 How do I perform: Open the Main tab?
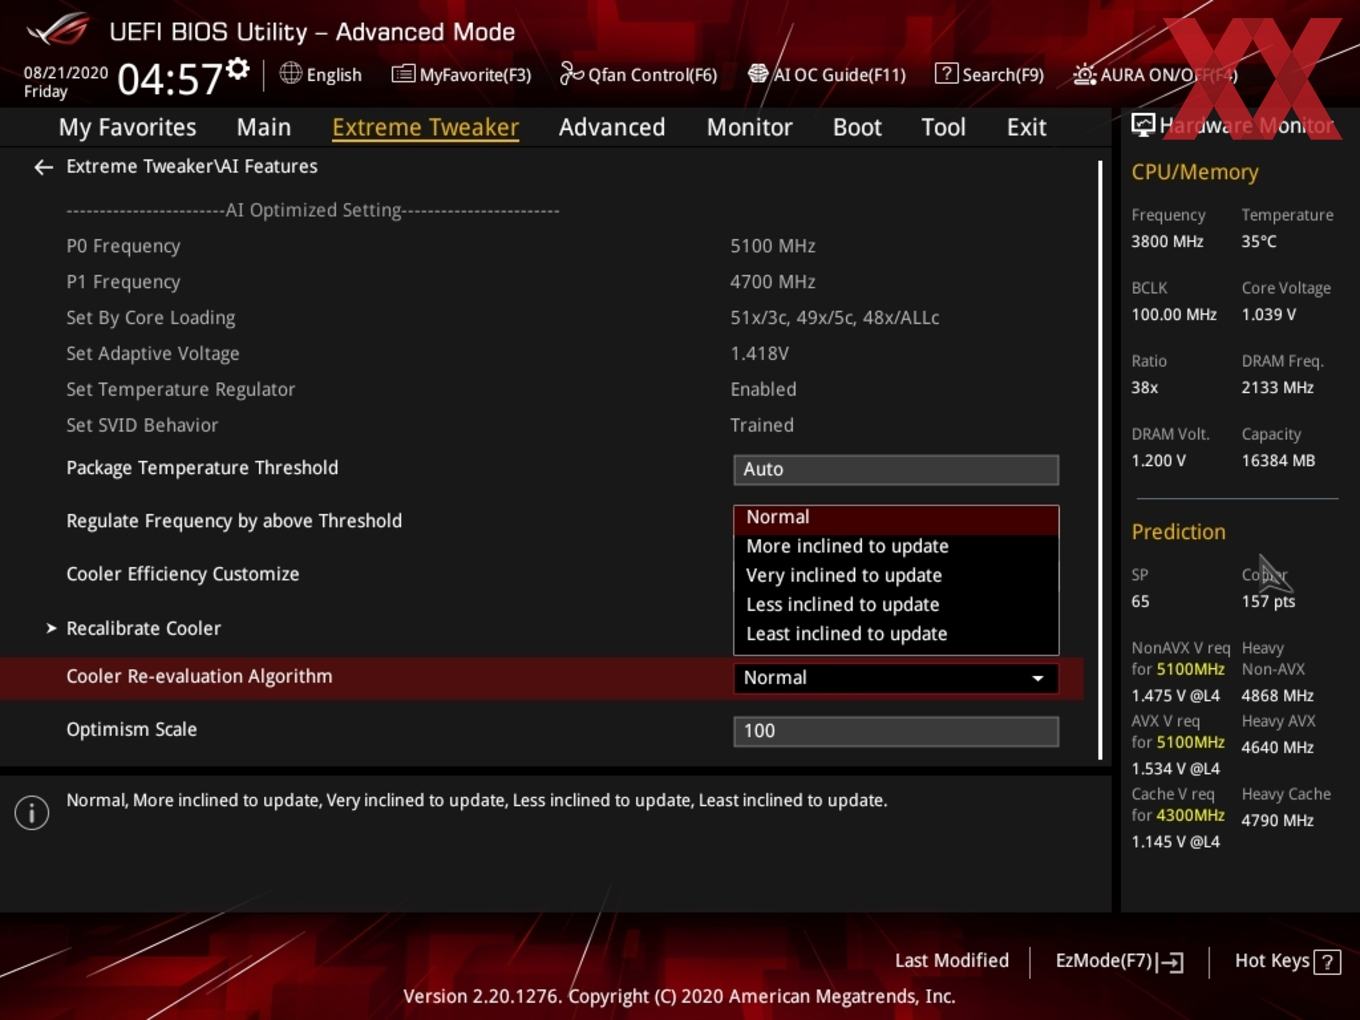(x=264, y=127)
